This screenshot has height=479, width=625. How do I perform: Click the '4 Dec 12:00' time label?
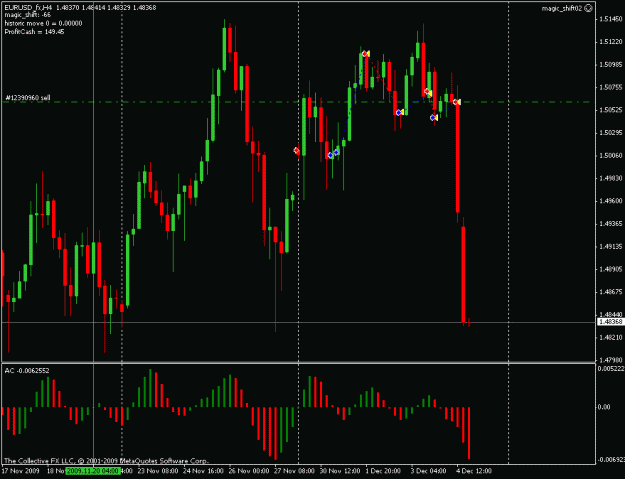click(474, 471)
